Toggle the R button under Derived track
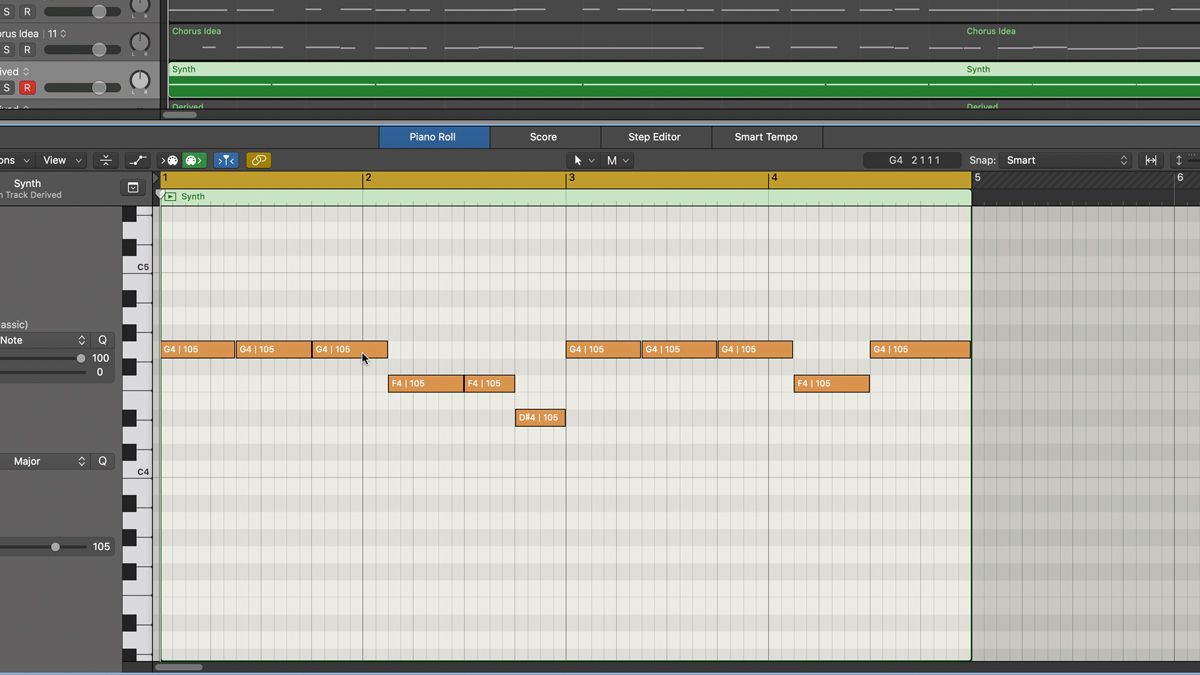Image resolution: width=1200 pixels, height=675 pixels. [x=27, y=87]
